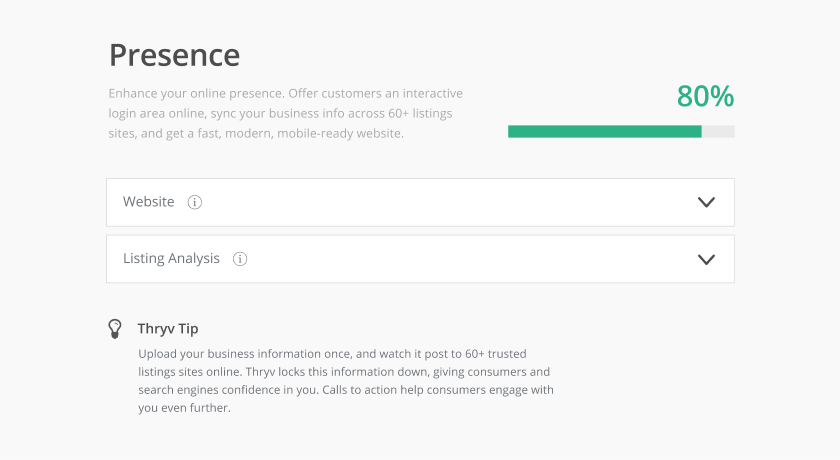Click the green filled part of progress bar
This screenshot has height=460, width=840.
click(605, 131)
